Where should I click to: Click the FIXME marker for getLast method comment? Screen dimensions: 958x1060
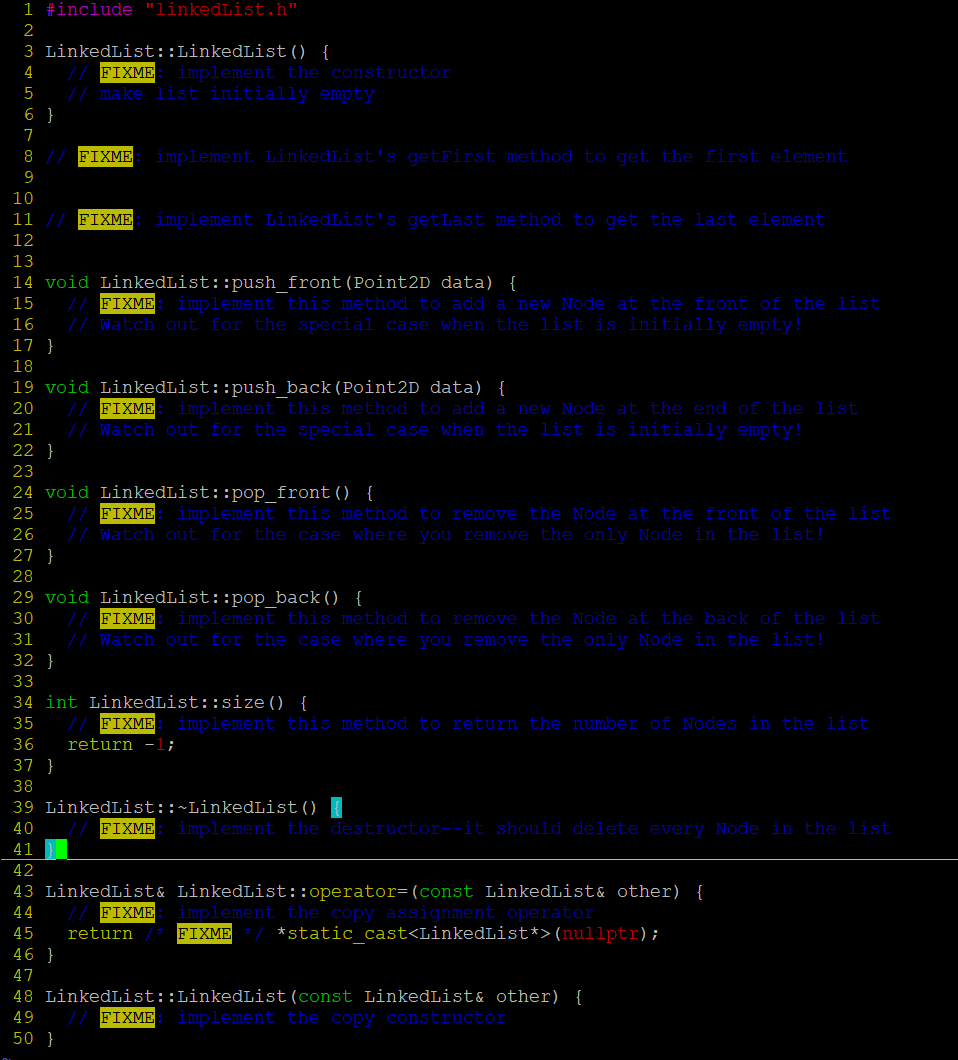(x=105, y=219)
